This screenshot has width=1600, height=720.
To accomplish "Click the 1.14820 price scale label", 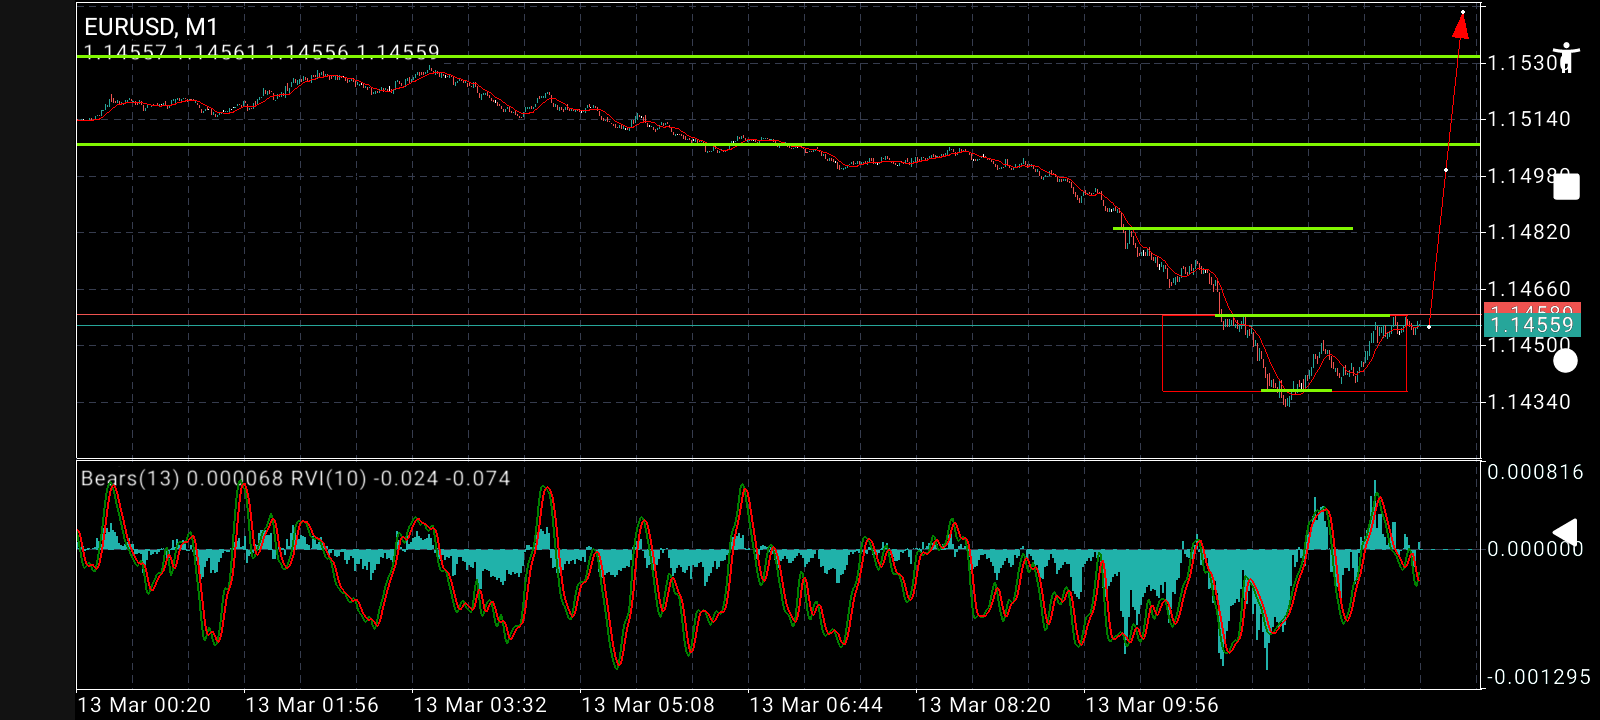I will [x=1529, y=232].
